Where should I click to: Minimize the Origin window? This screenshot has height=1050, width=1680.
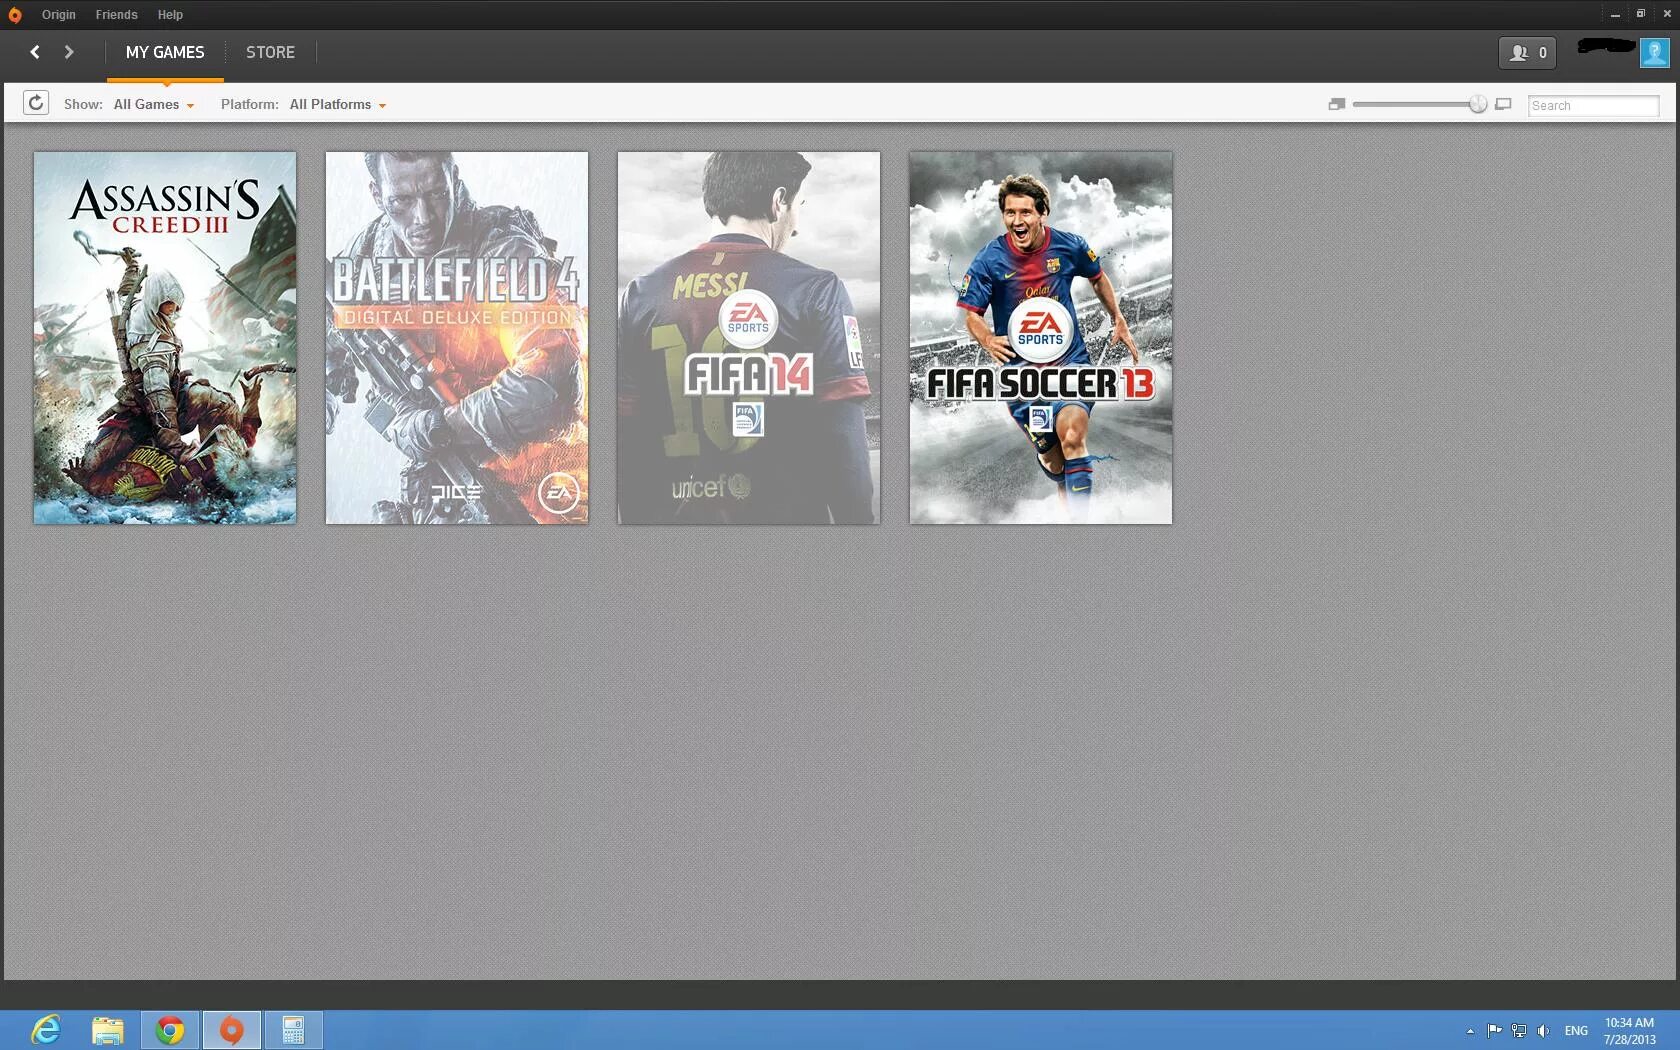[1615, 14]
